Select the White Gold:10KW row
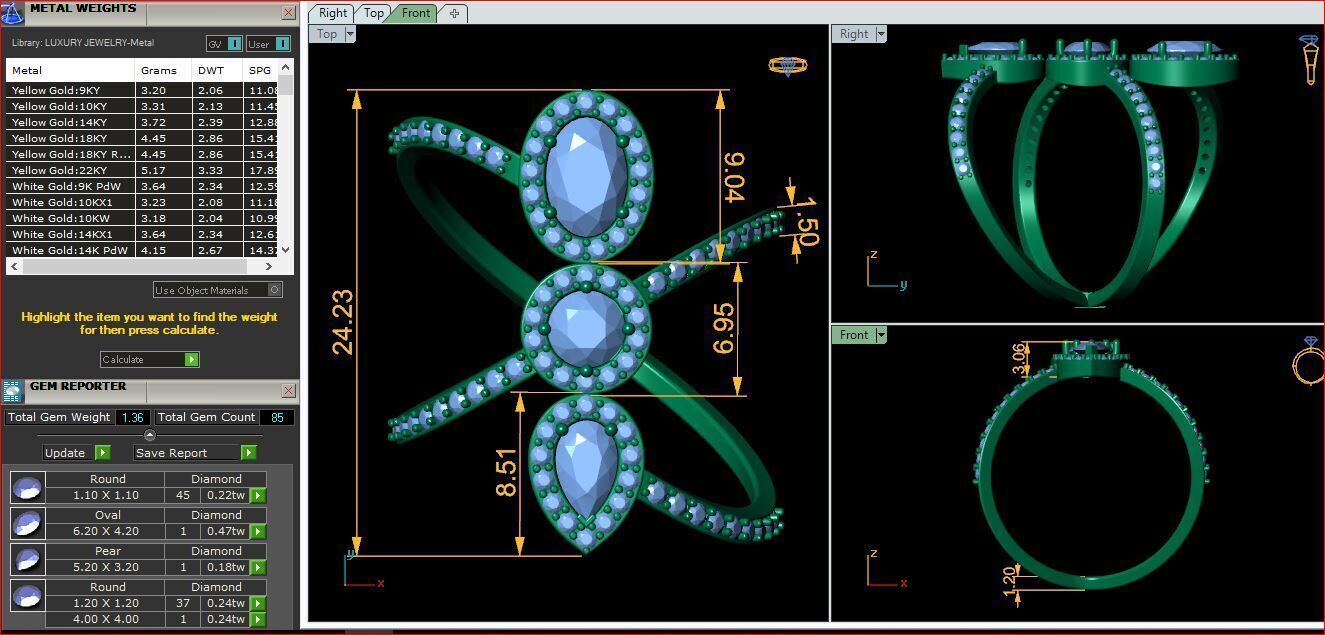 (143, 218)
